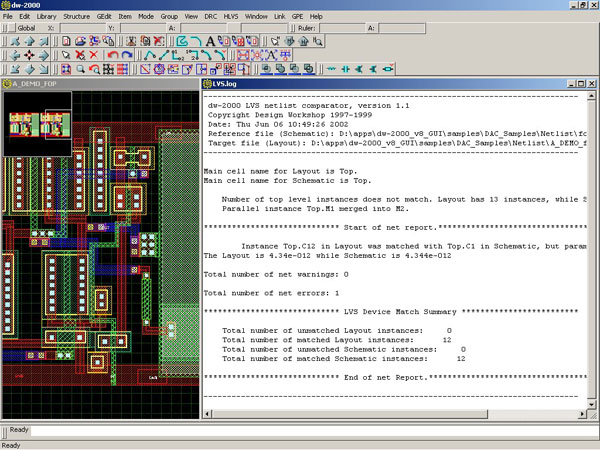This screenshot has width=600, height=450.
Task: Open the File menu
Action: (x=8, y=17)
